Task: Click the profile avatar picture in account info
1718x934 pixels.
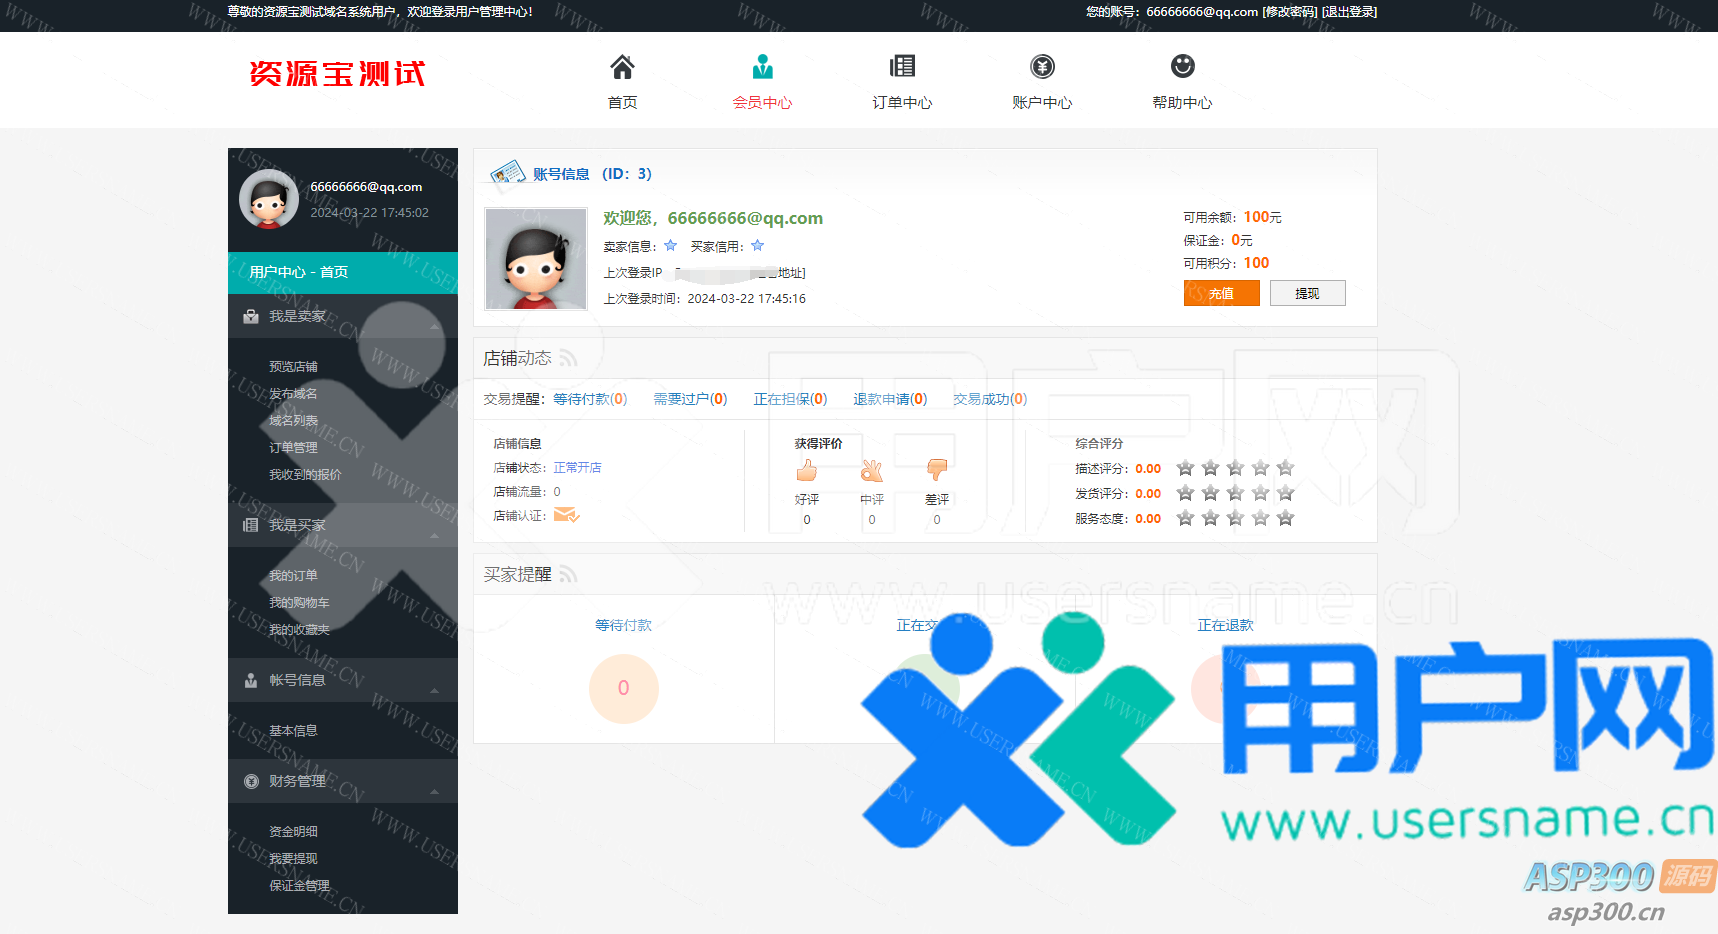Action: tap(536, 259)
